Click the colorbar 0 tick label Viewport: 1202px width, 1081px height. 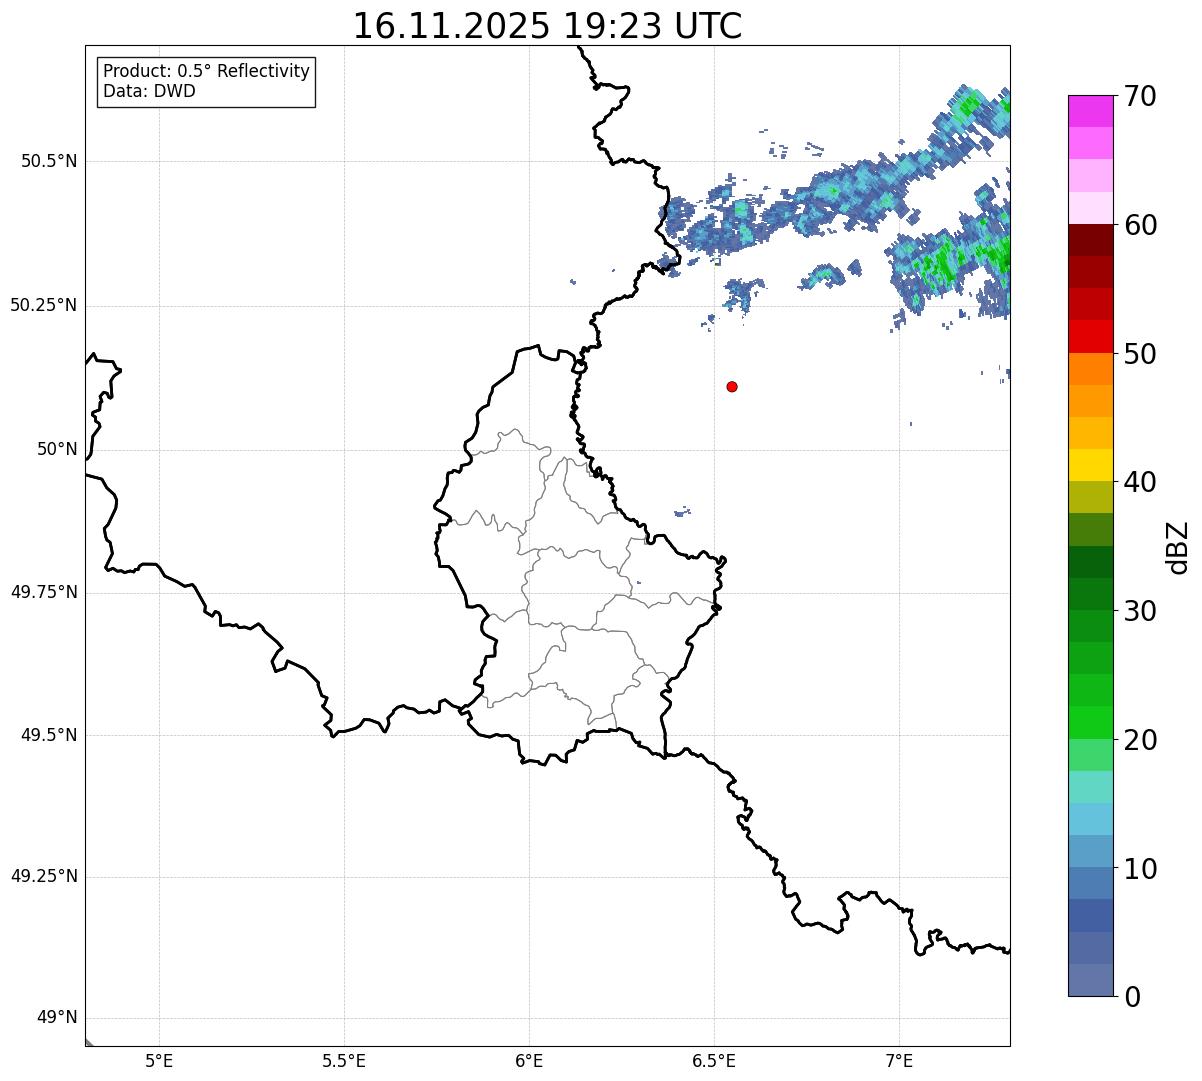pyautogui.click(x=1132, y=998)
